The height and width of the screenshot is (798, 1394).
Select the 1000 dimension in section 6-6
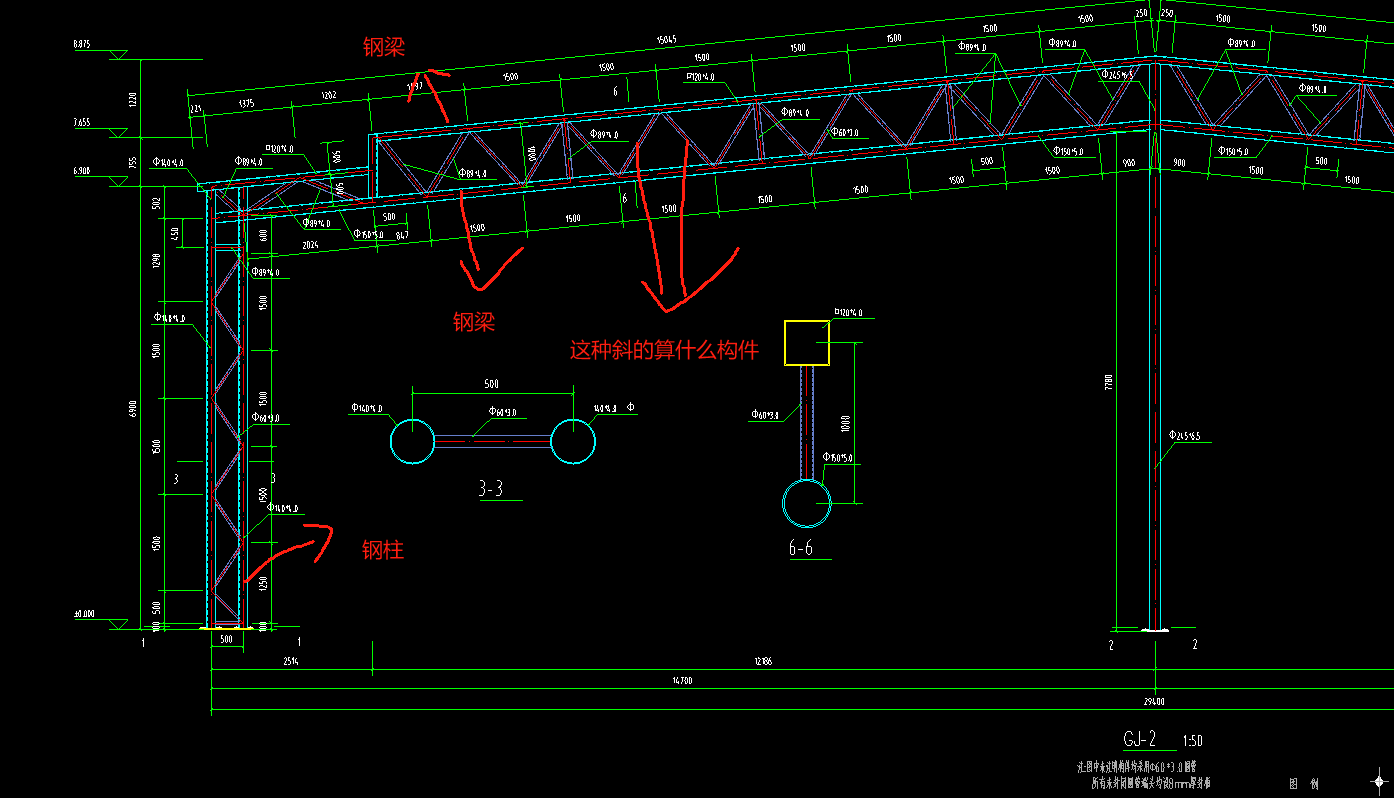tap(847, 422)
